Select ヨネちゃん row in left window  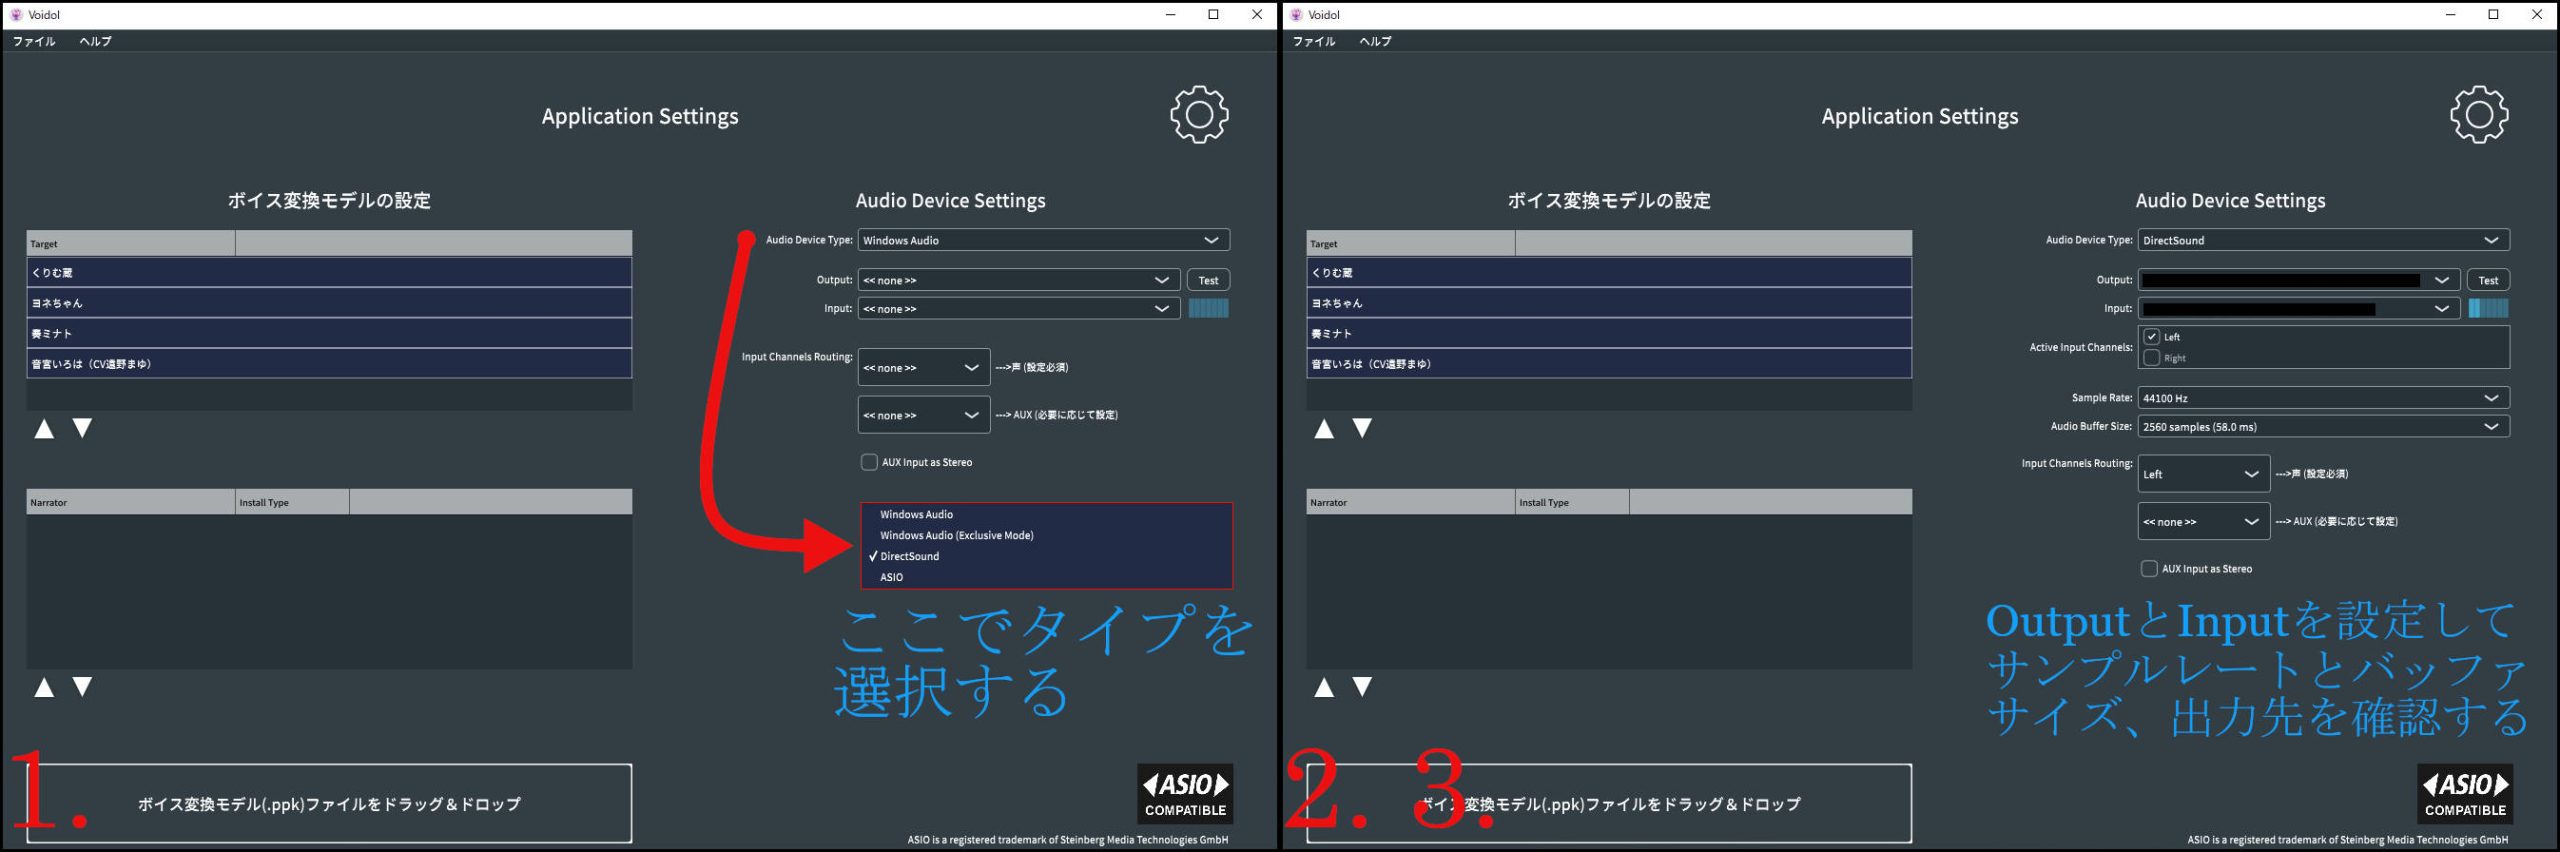329,303
